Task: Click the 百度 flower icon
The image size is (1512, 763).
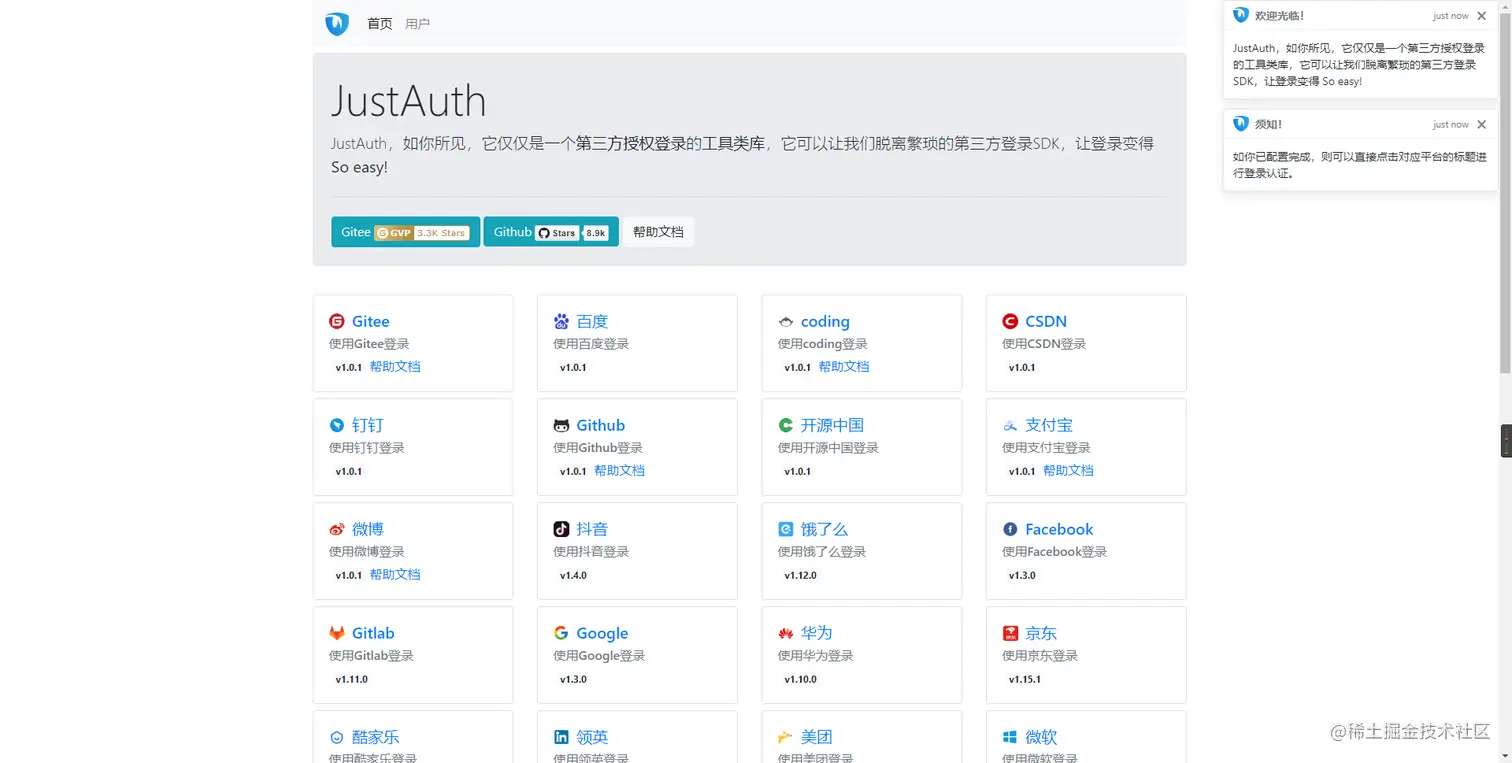Action: (561, 321)
